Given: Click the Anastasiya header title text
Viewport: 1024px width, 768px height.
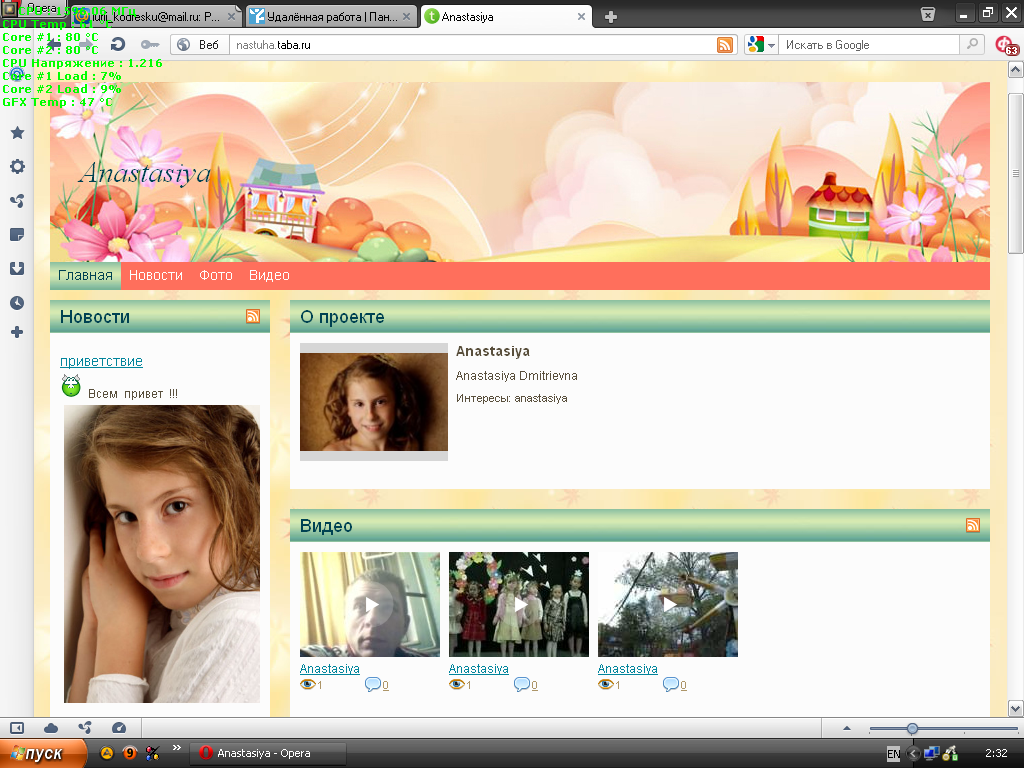Looking at the screenshot, I should pos(145,174).
